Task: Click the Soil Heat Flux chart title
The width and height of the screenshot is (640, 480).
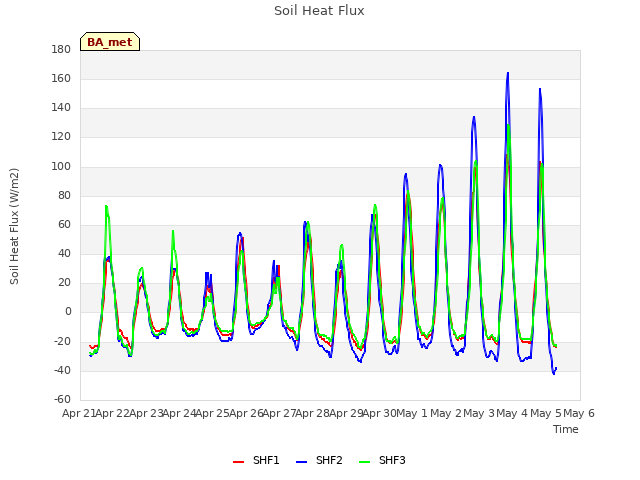Action: pyautogui.click(x=319, y=11)
